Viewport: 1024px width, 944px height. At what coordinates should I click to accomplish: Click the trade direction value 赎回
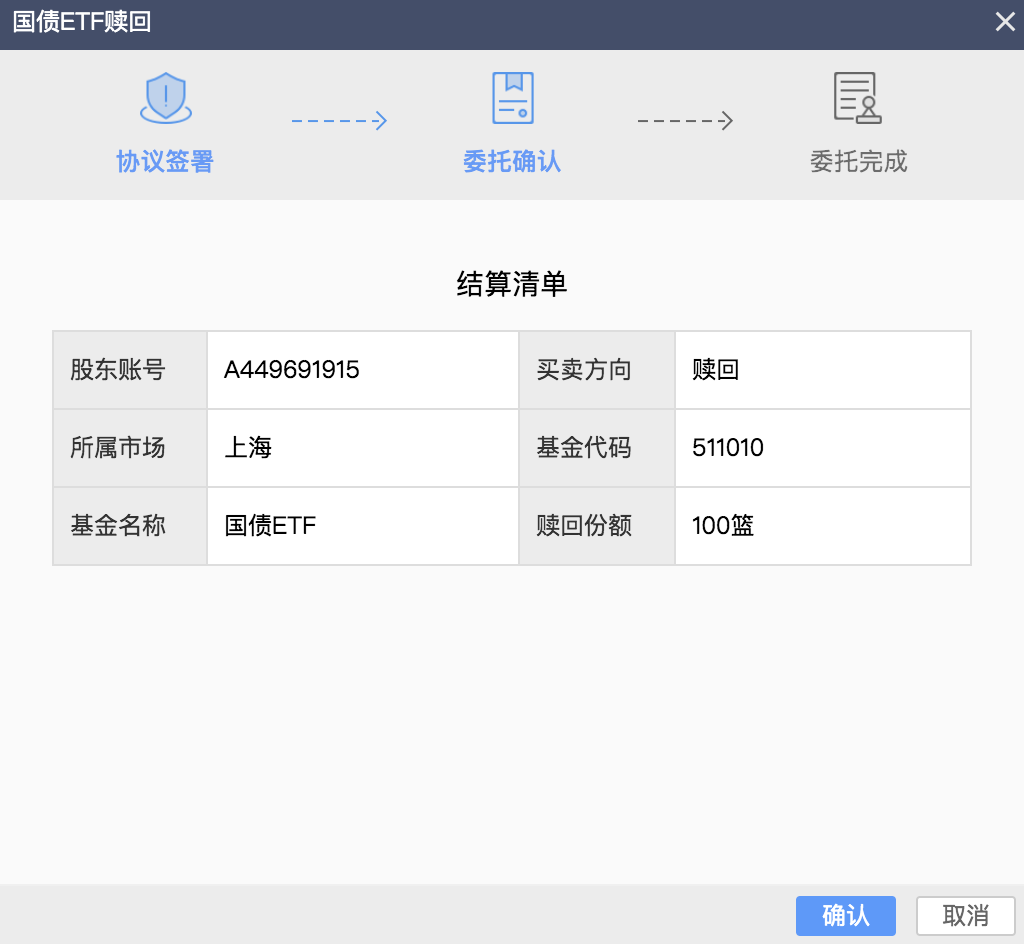point(716,370)
